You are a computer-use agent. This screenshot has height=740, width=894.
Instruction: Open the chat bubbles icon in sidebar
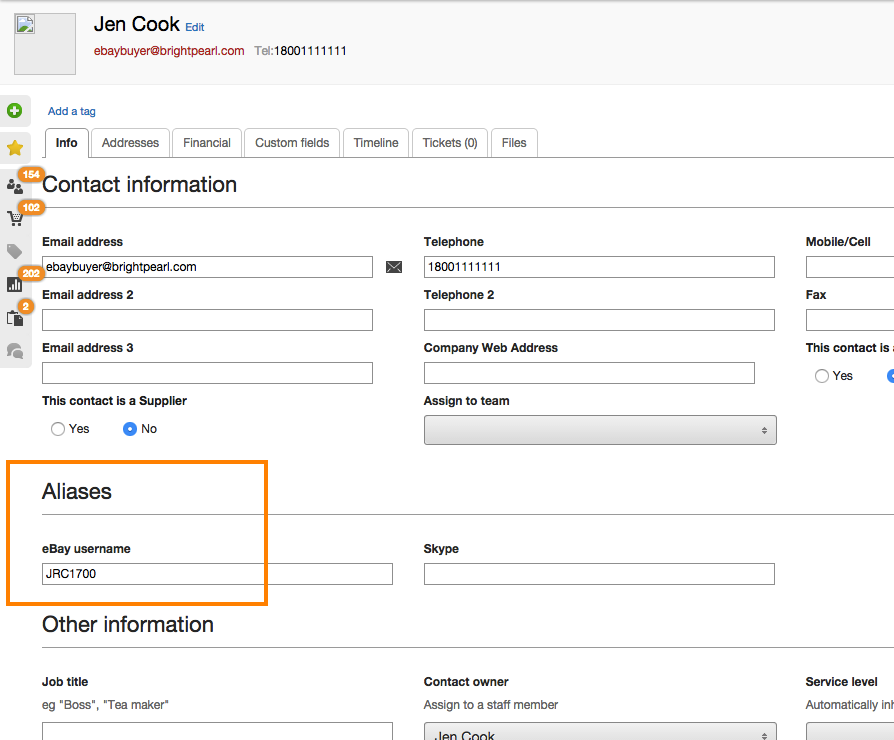coord(15,350)
